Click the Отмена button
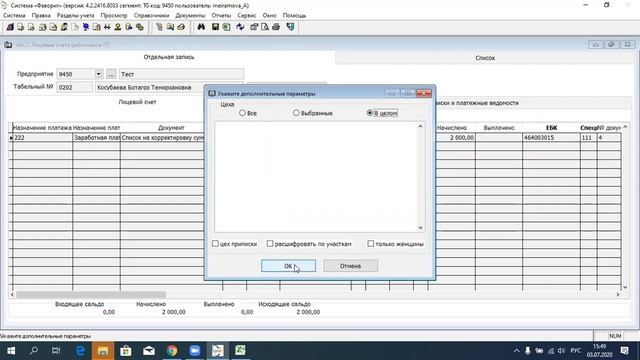The image size is (640, 360). coord(350,266)
